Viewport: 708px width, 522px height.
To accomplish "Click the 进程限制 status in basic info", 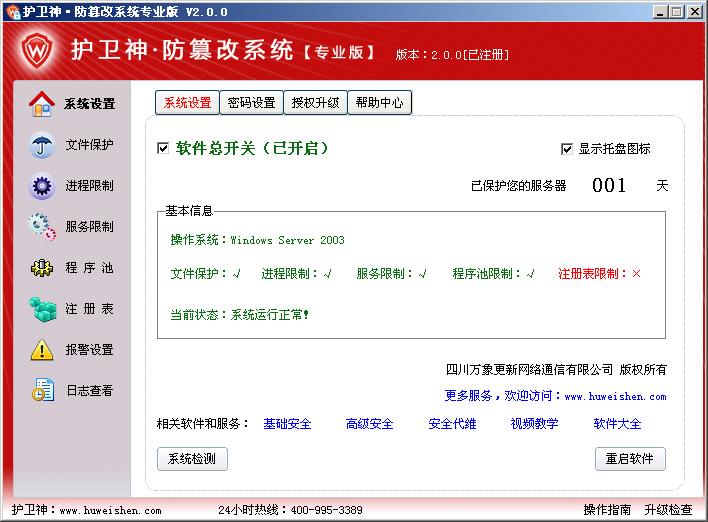I will (x=297, y=274).
